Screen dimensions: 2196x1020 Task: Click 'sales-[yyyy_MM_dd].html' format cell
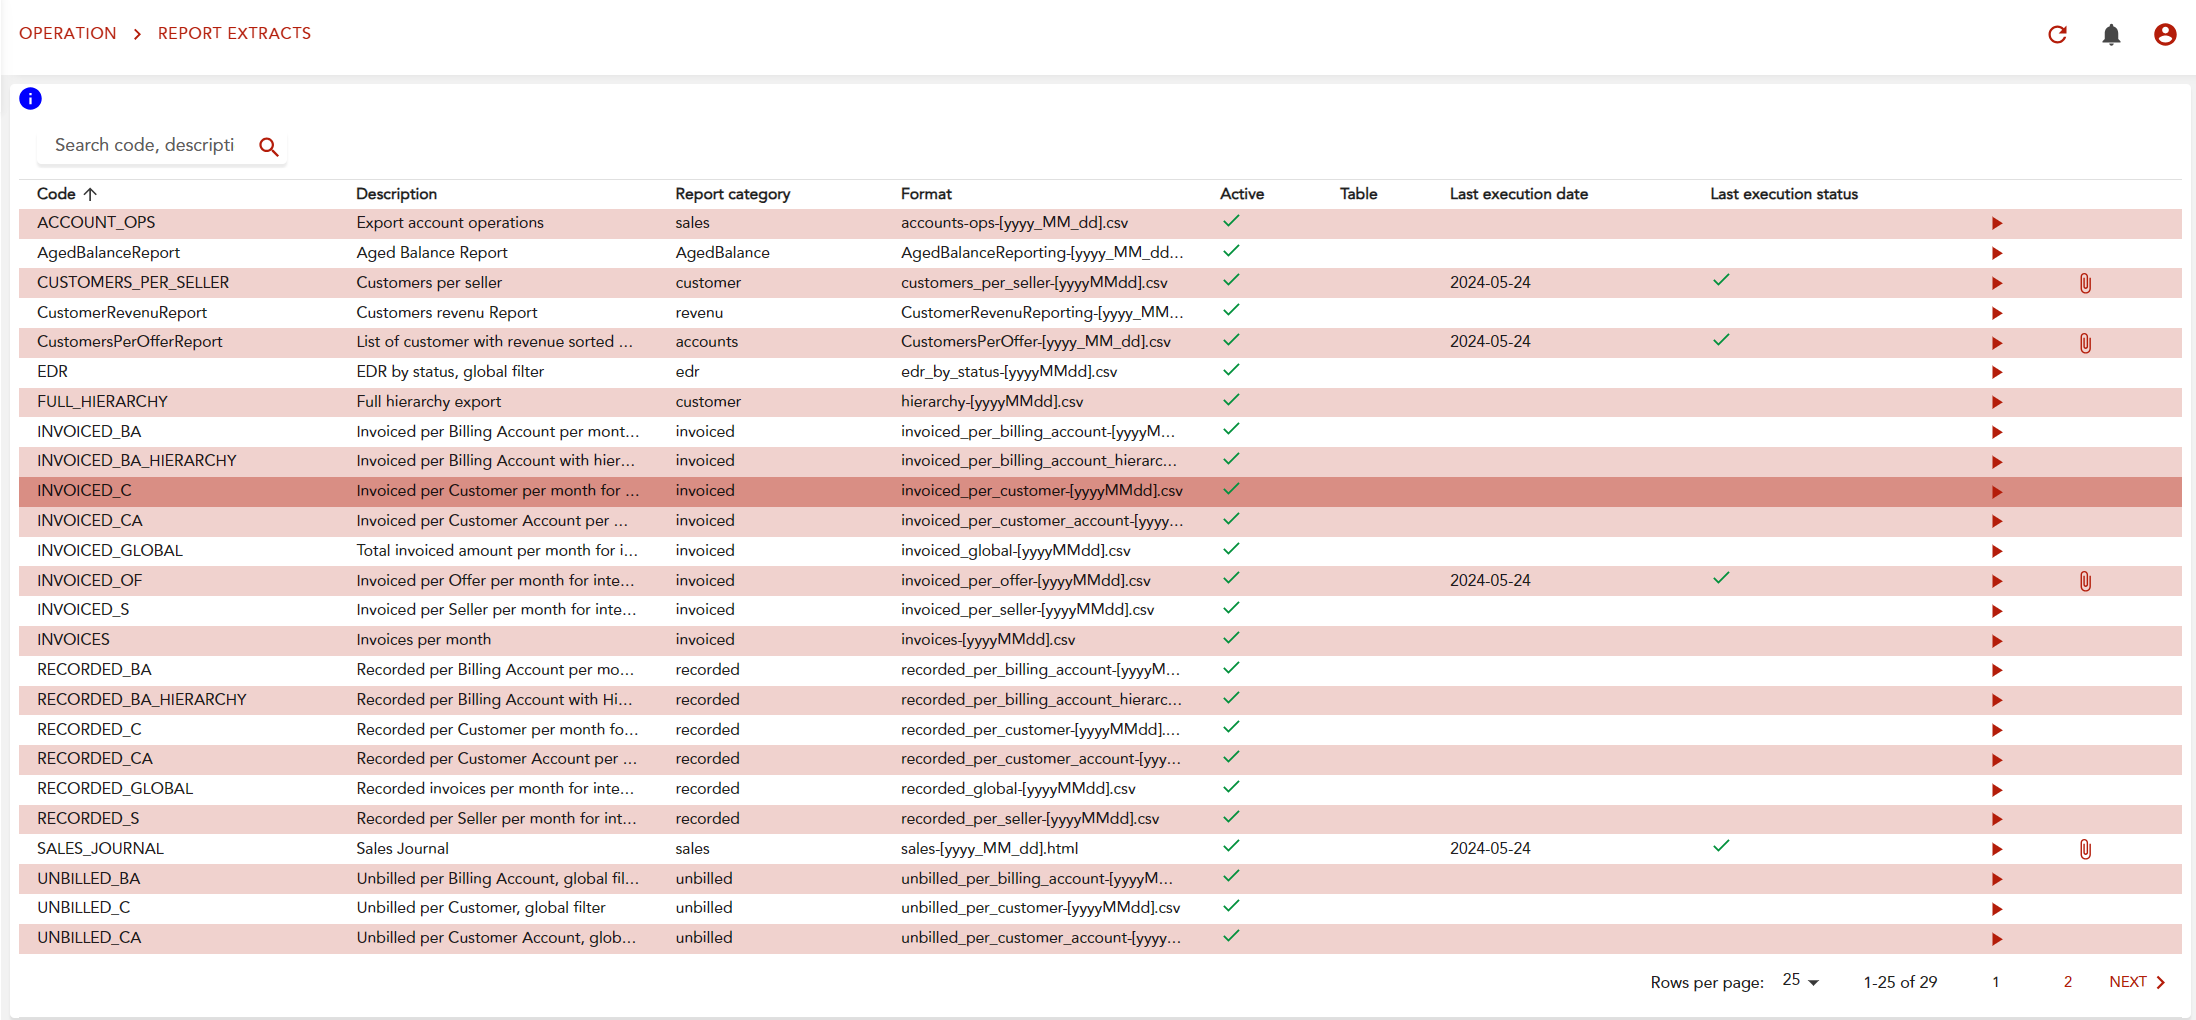coord(989,849)
